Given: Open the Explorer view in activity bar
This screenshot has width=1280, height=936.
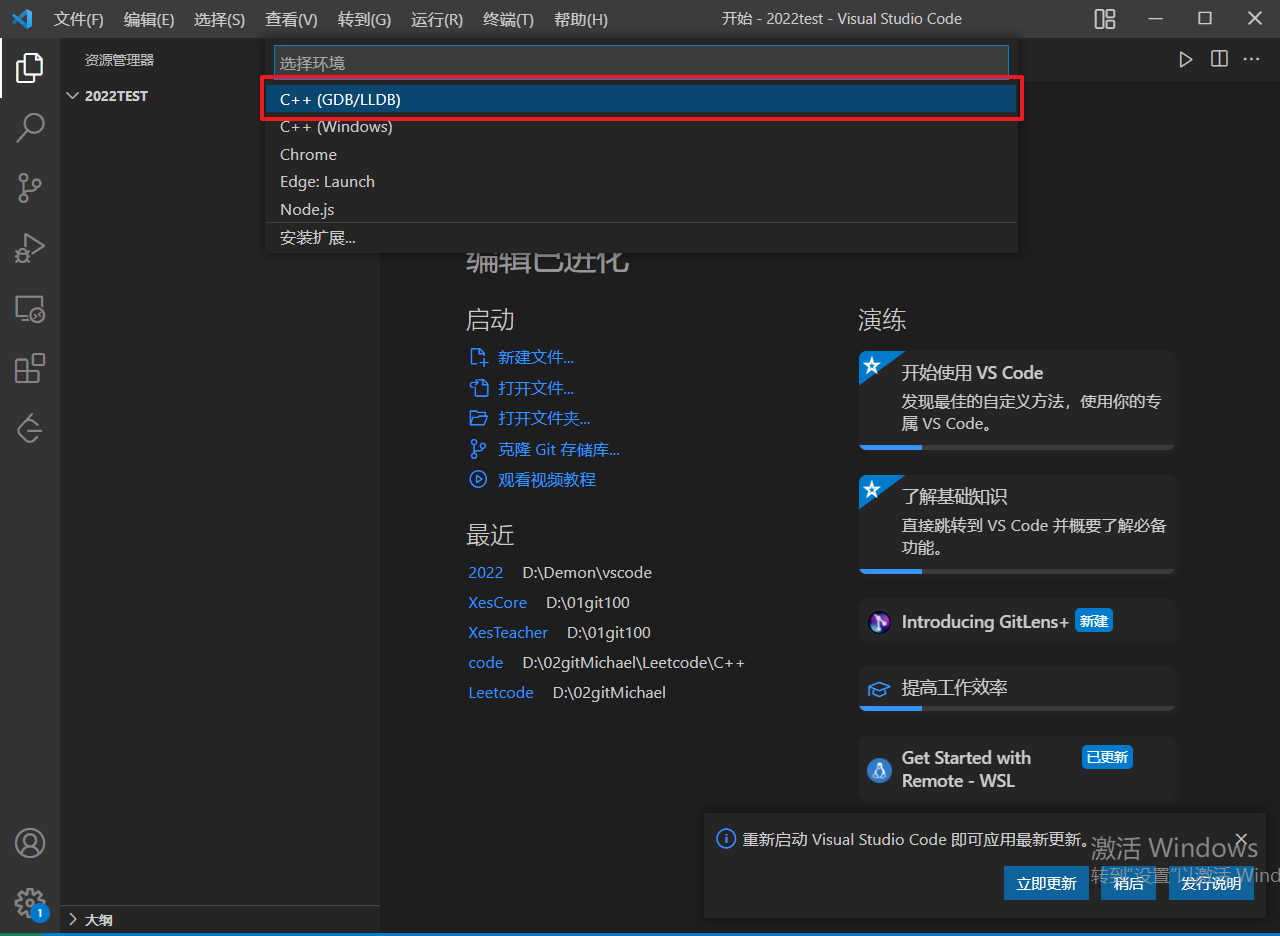Looking at the screenshot, I should click(x=30, y=68).
